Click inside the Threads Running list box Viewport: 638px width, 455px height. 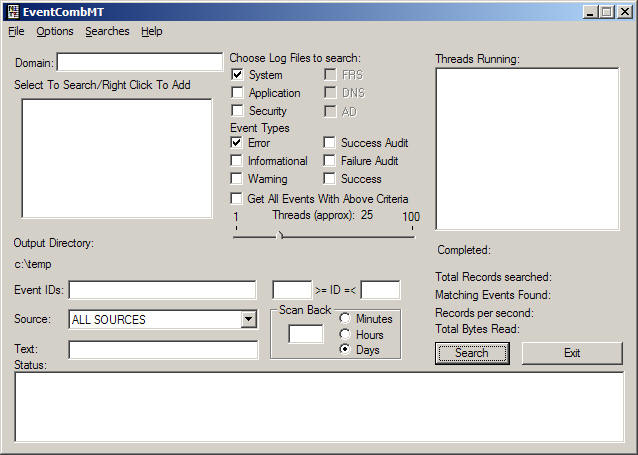528,149
